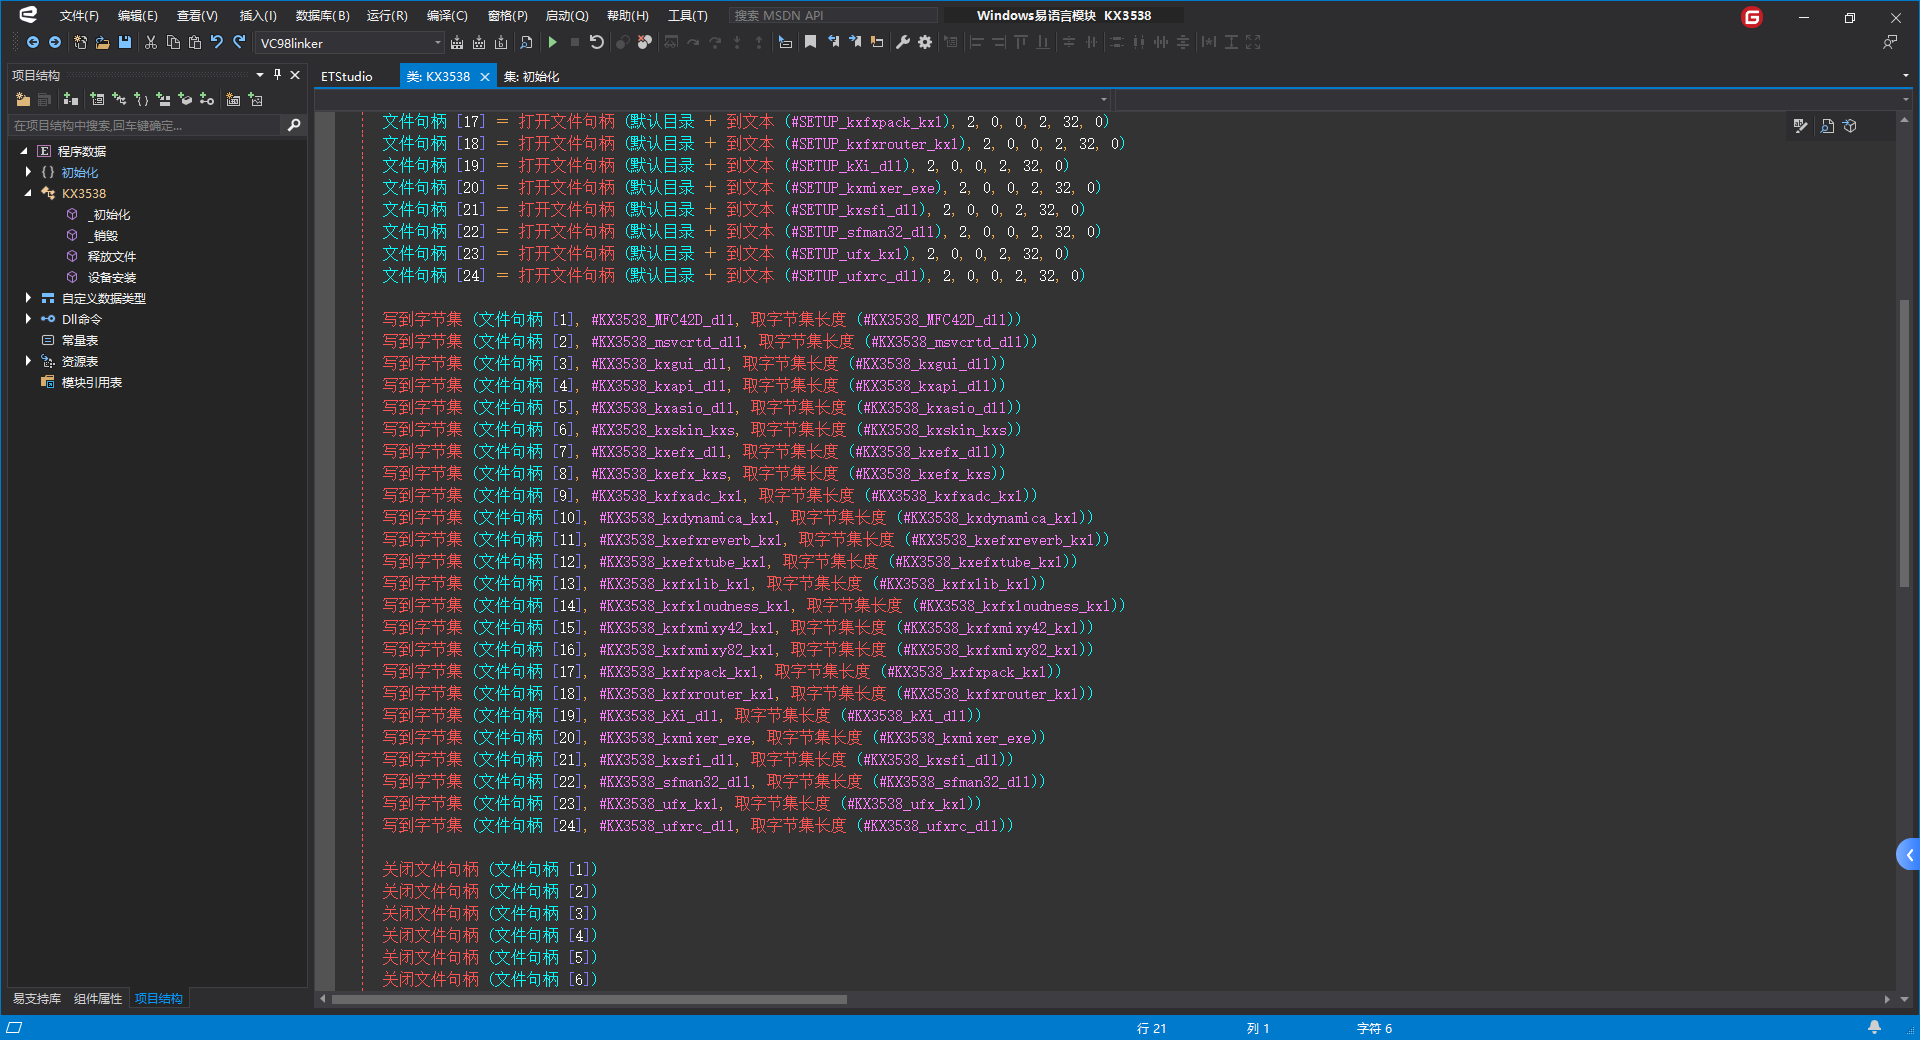Click the search-in-document magnifier toolbar icon
This screenshot has width=1920, height=1040.
point(526,42)
